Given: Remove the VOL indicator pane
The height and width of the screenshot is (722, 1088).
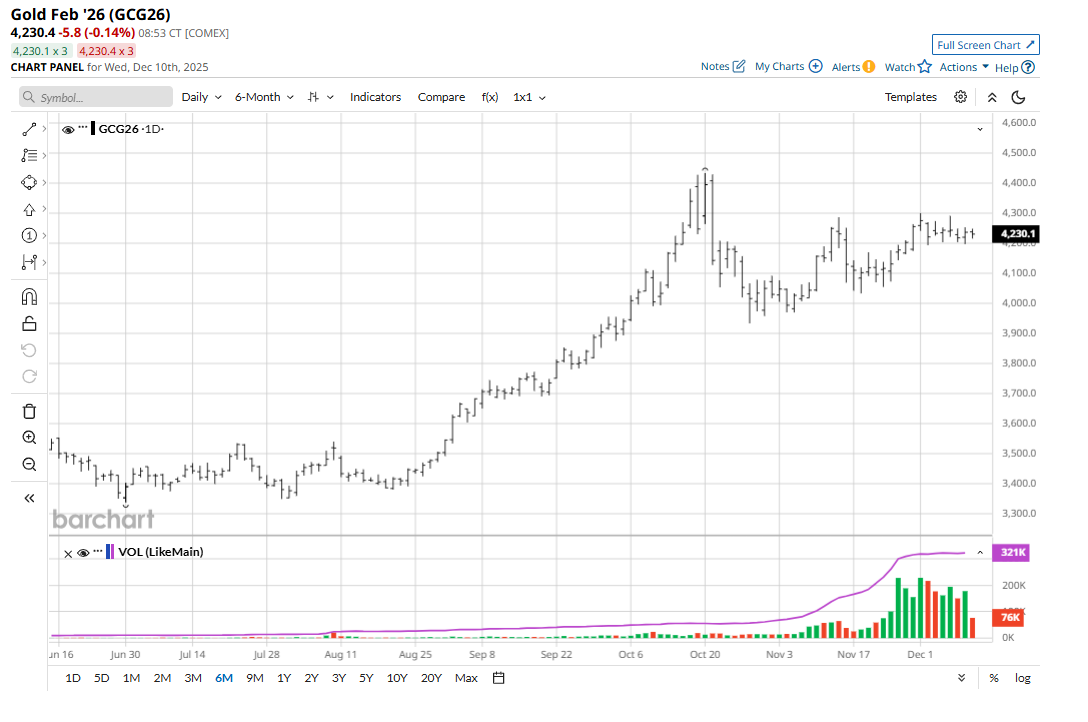Looking at the screenshot, I should coord(68,553).
